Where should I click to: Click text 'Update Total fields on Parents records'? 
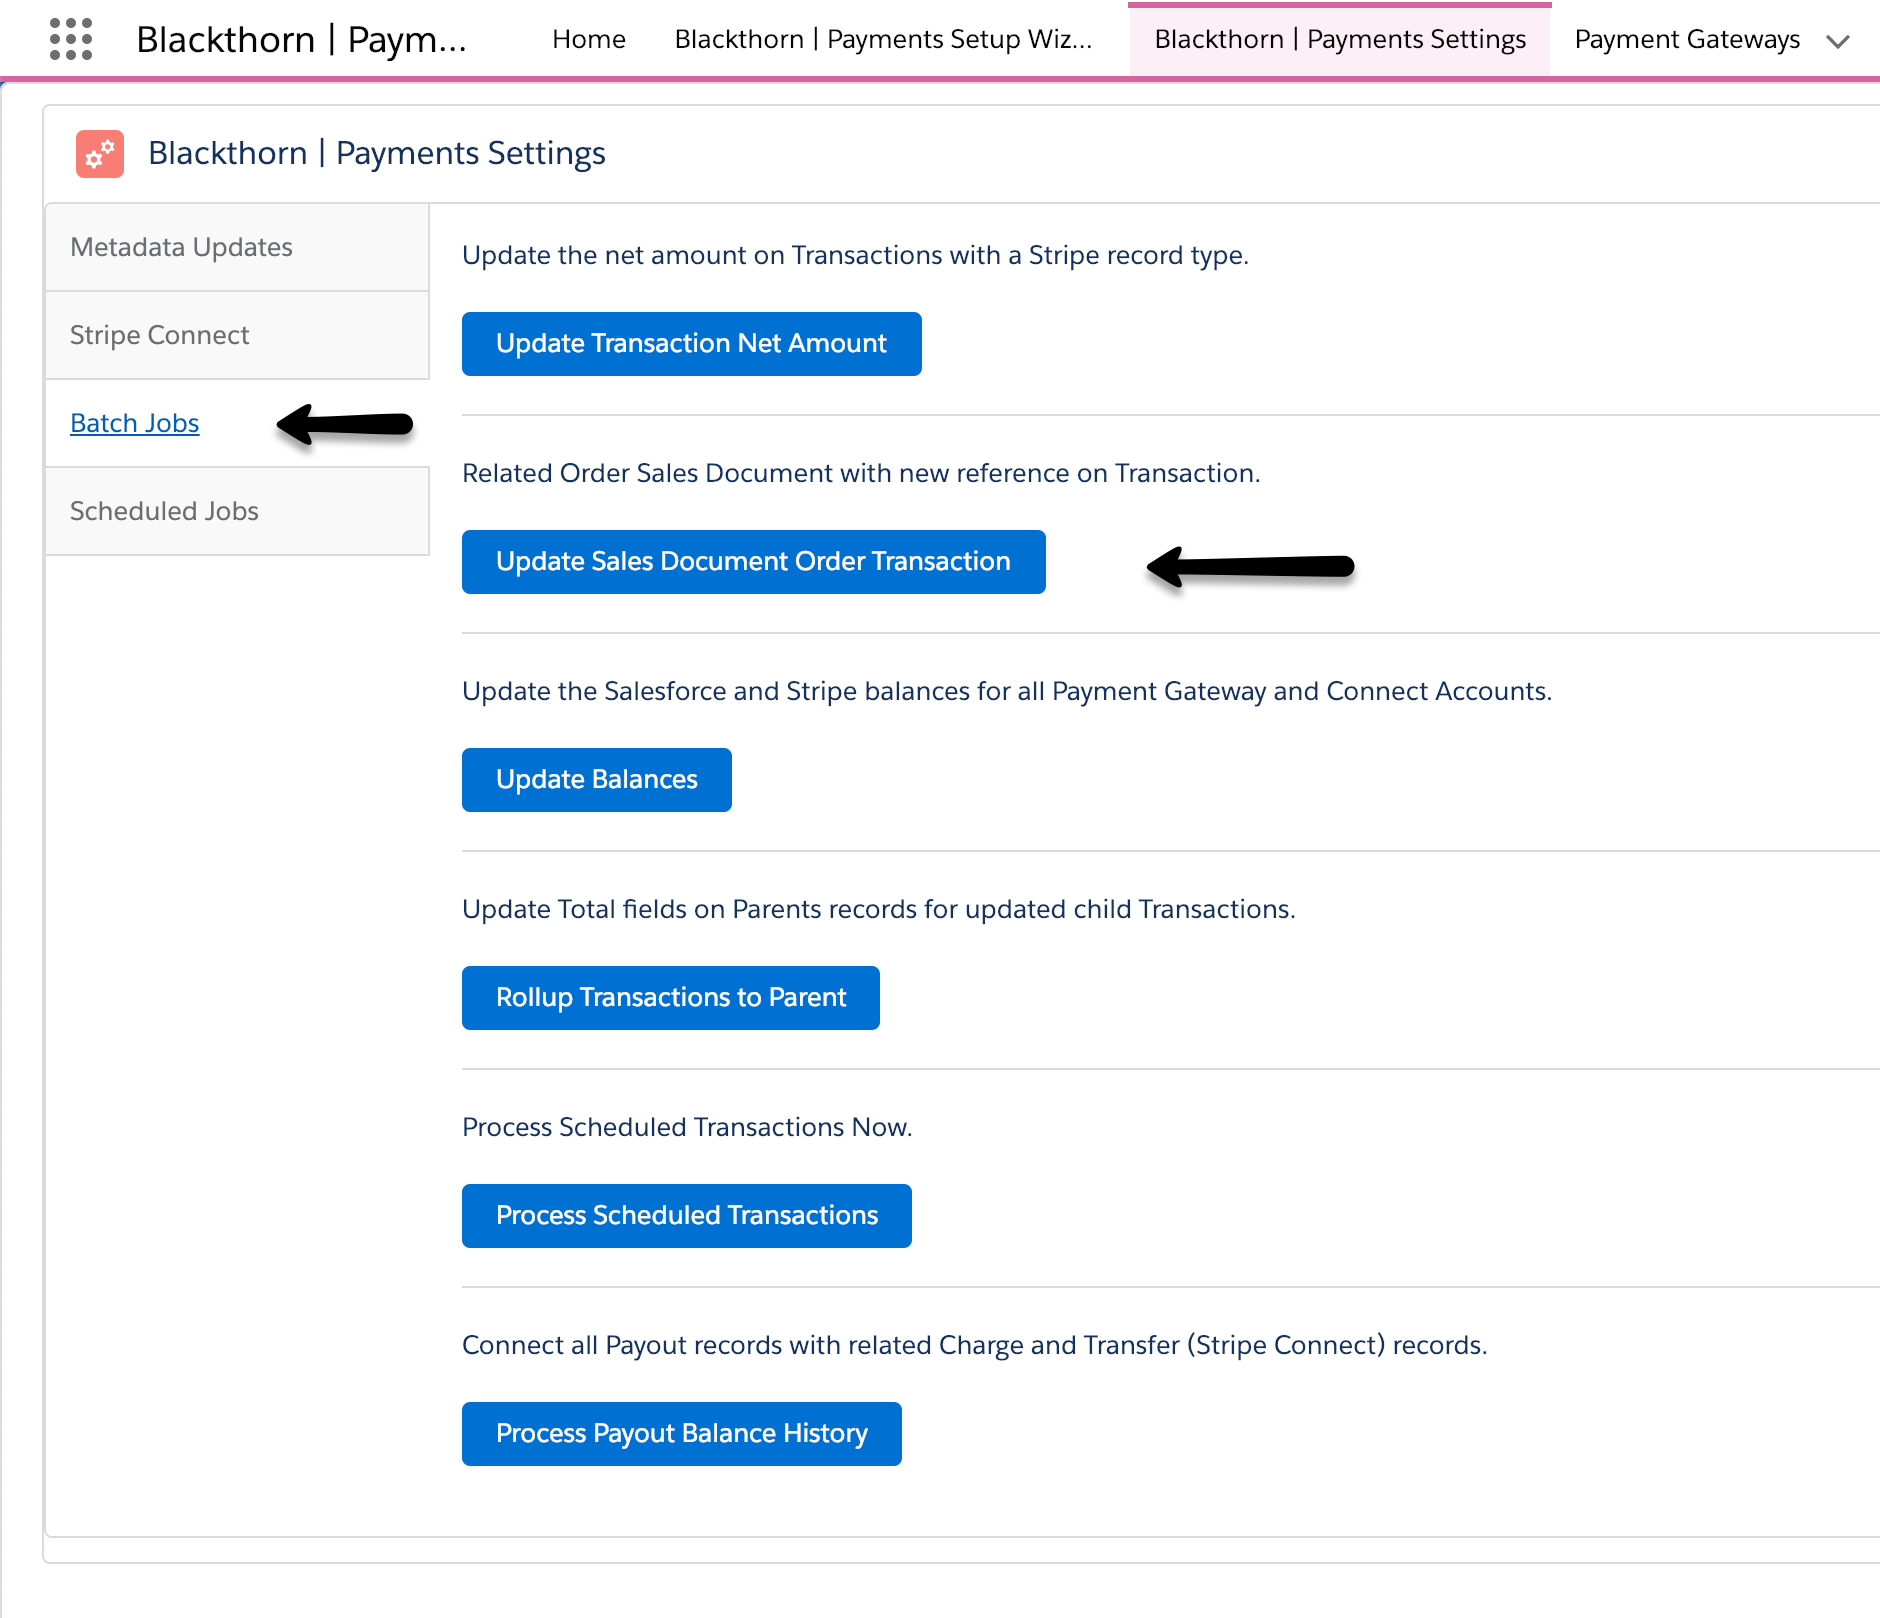(878, 909)
